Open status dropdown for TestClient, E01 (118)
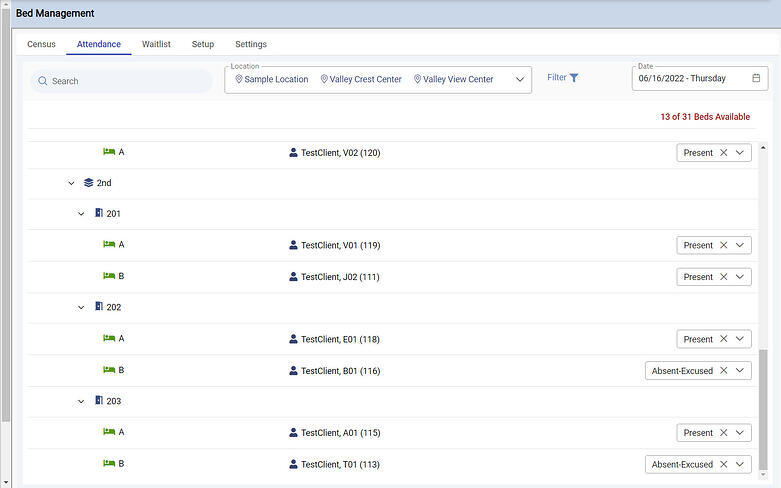 (740, 339)
